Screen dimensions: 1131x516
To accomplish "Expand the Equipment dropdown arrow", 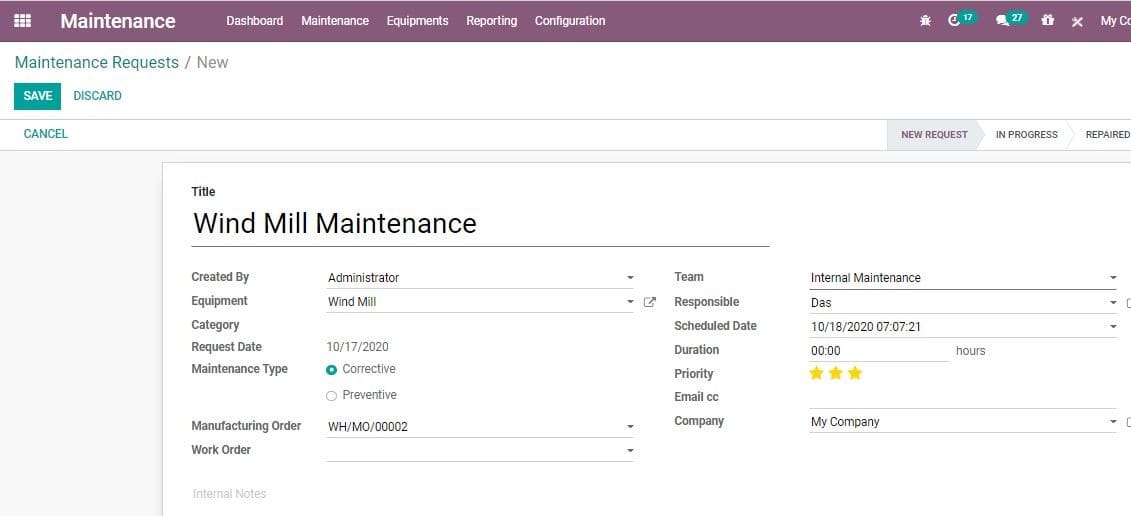I will click(x=630, y=302).
